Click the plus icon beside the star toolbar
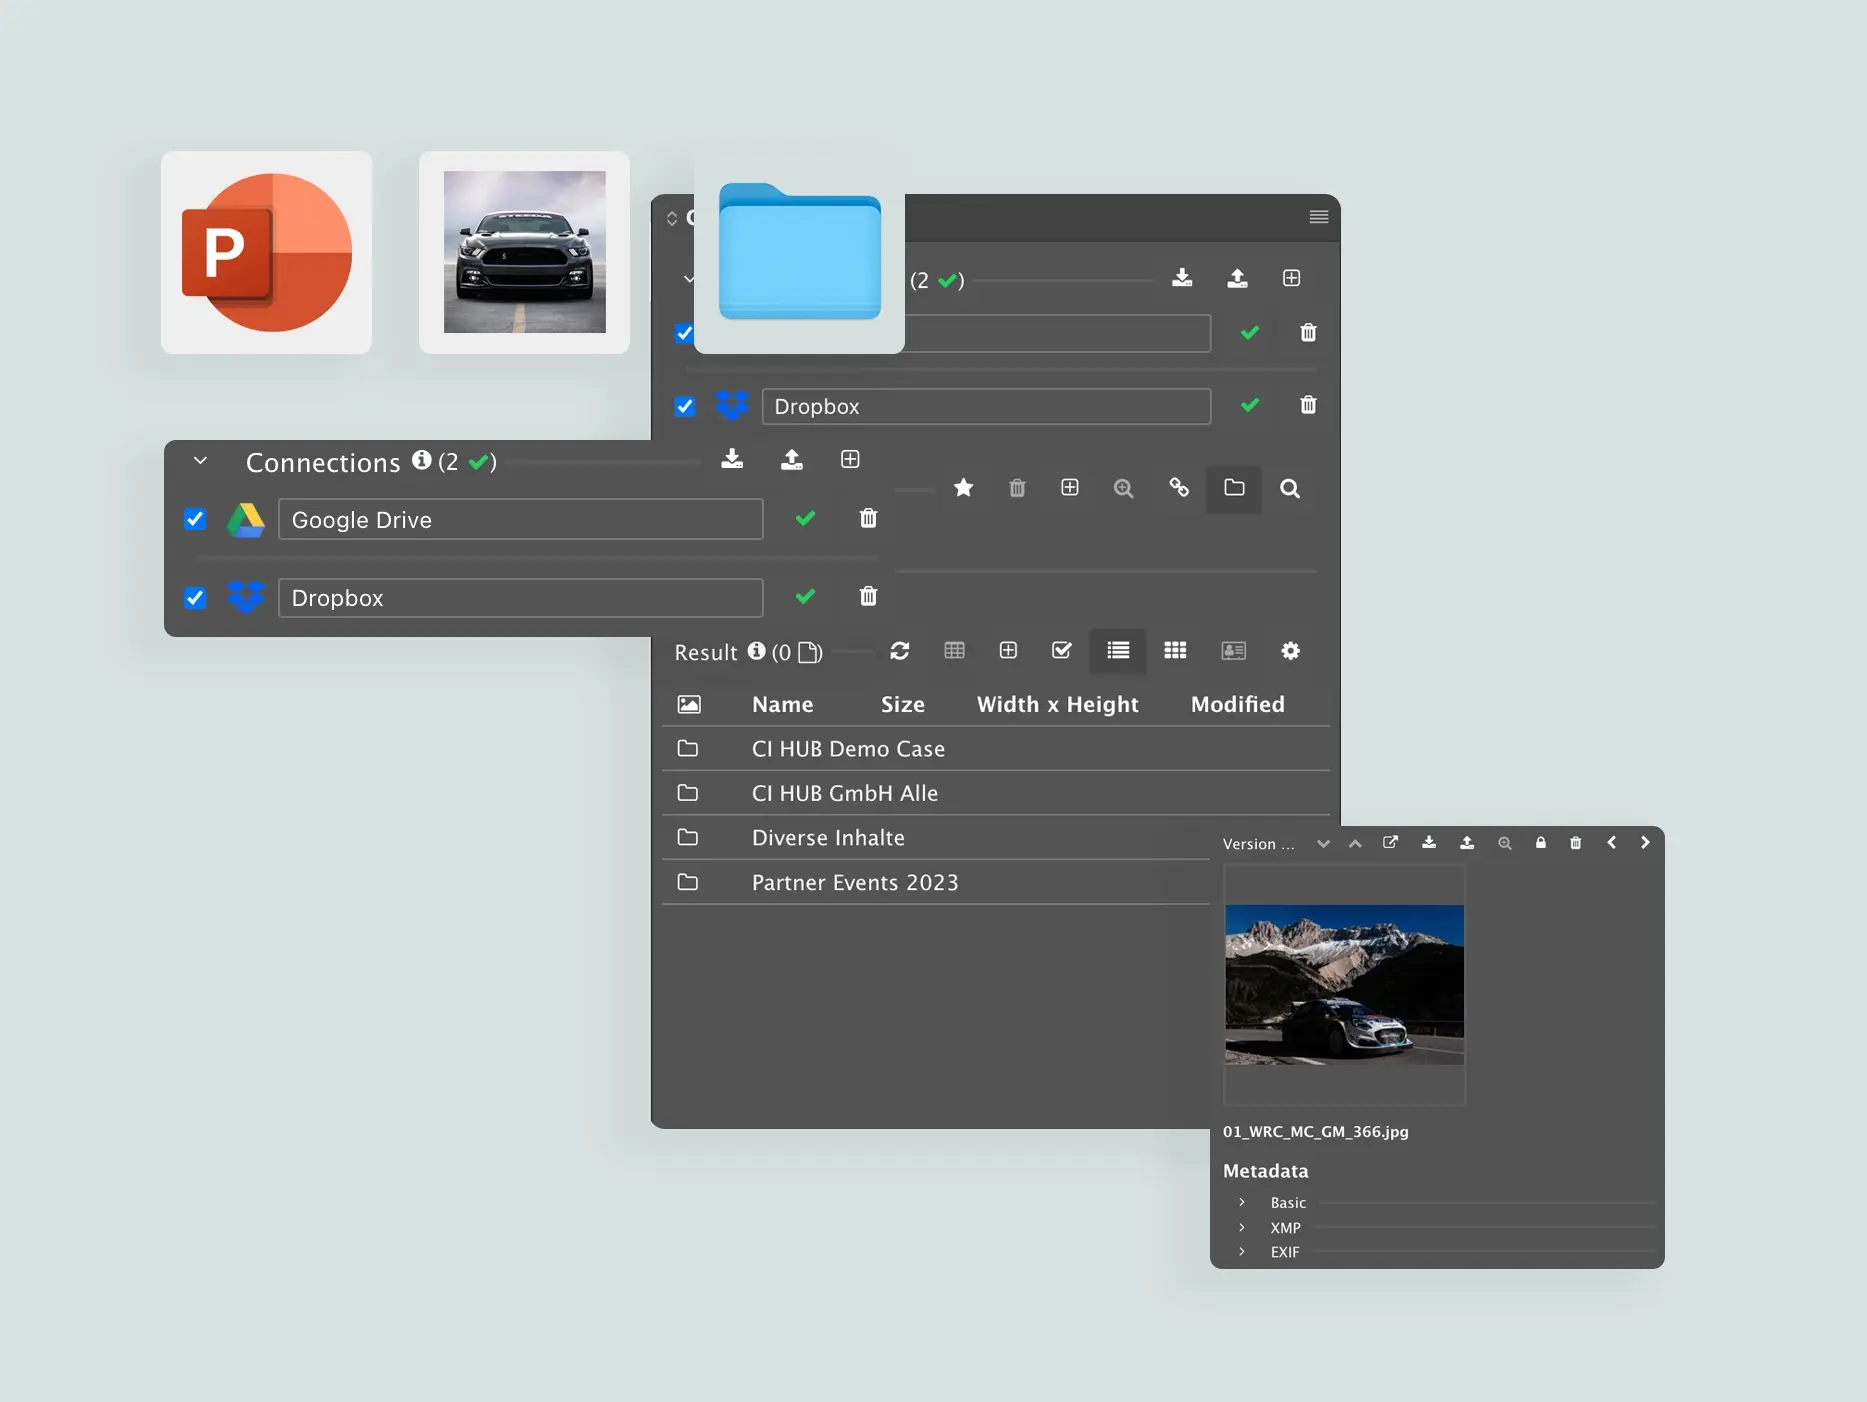 (1070, 487)
